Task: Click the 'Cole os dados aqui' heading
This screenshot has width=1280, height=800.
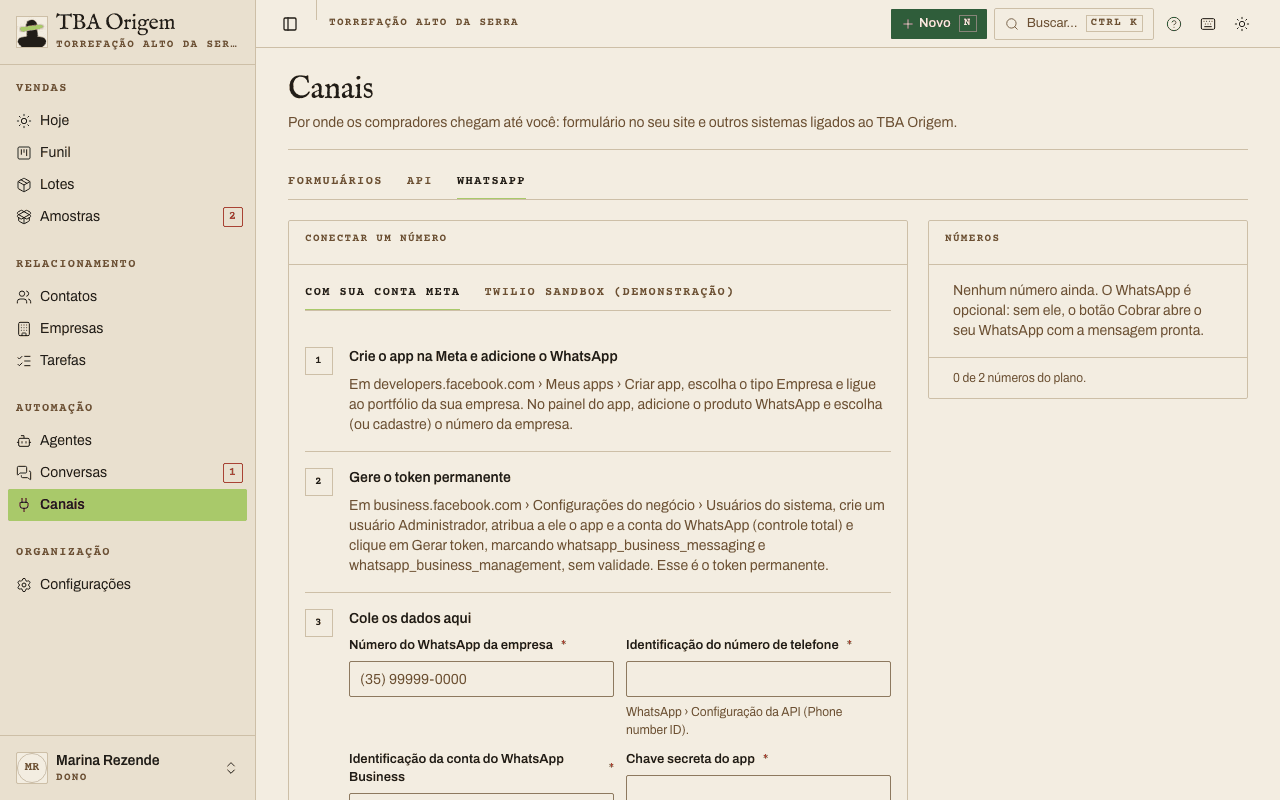Action: tap(410, 618)
